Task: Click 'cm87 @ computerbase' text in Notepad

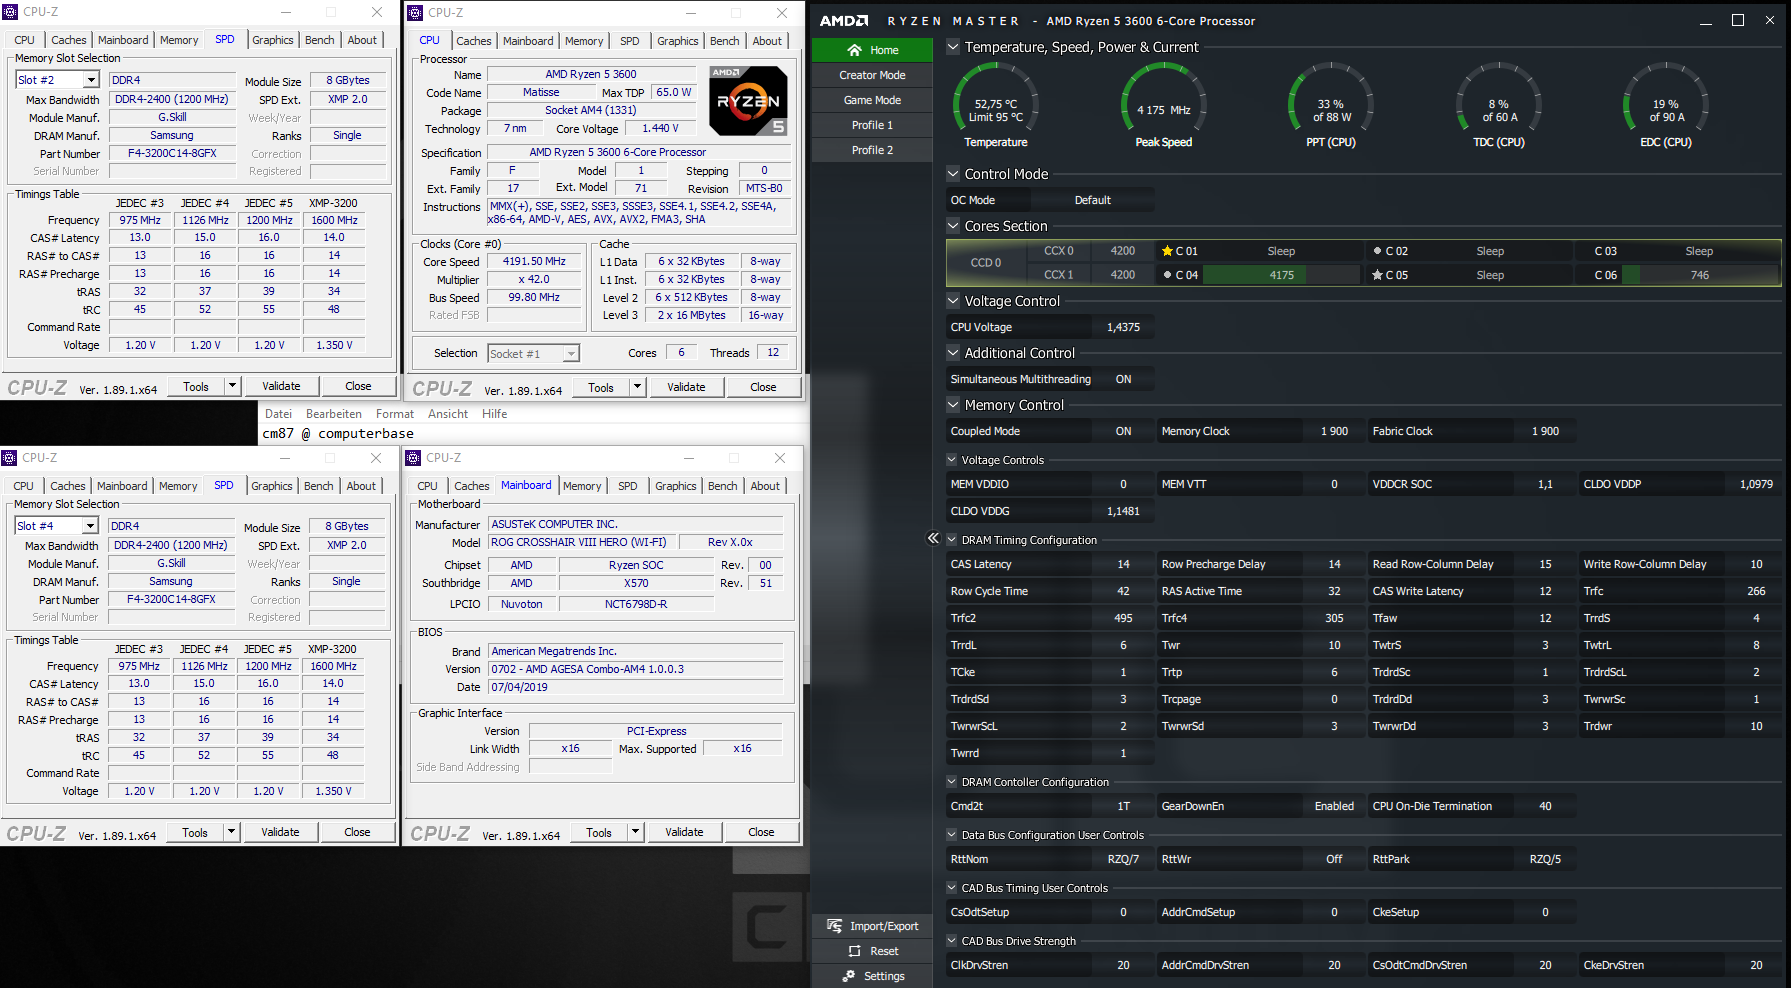Action: click(x=338, y=433)
